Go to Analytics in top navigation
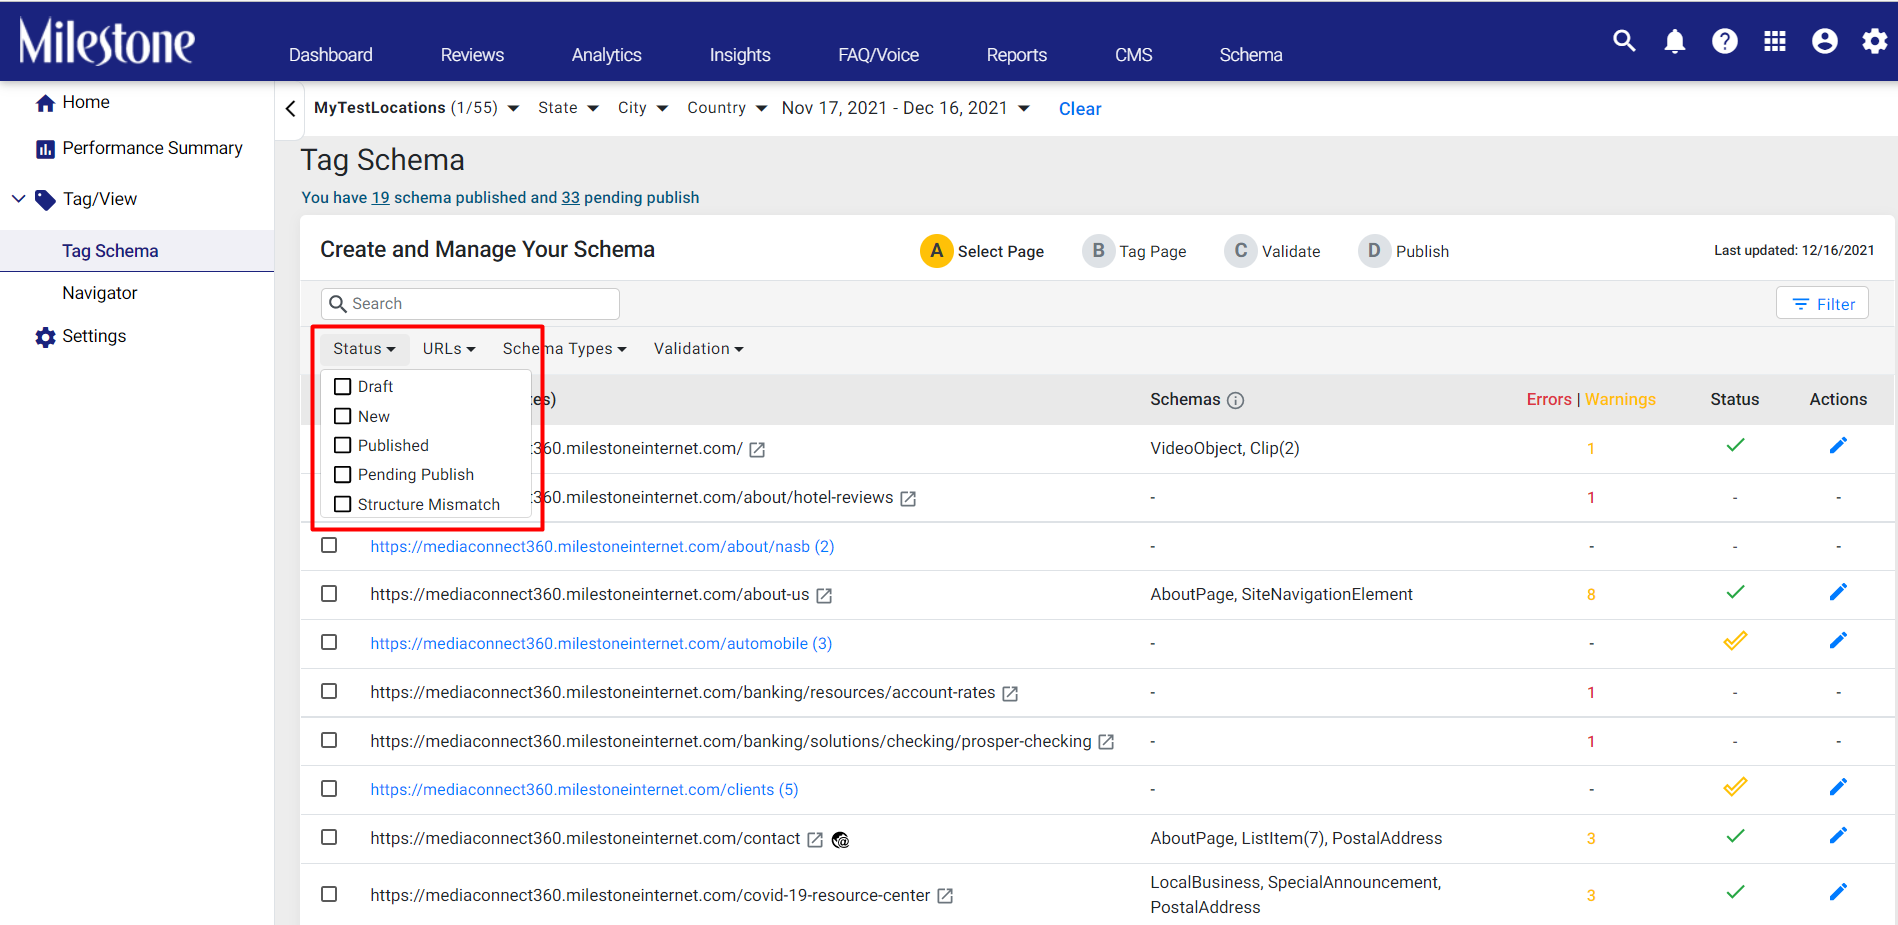 (x=607, y=55)
